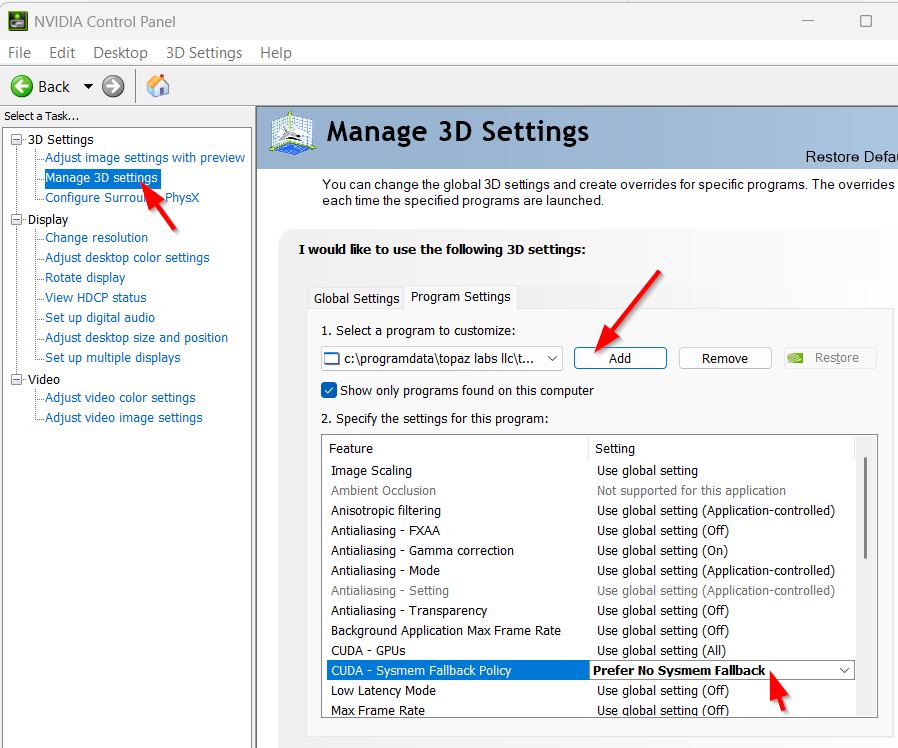Click the Manage 3D Settings header graphic
Screen dimensions: 898x748
point(291,131)
